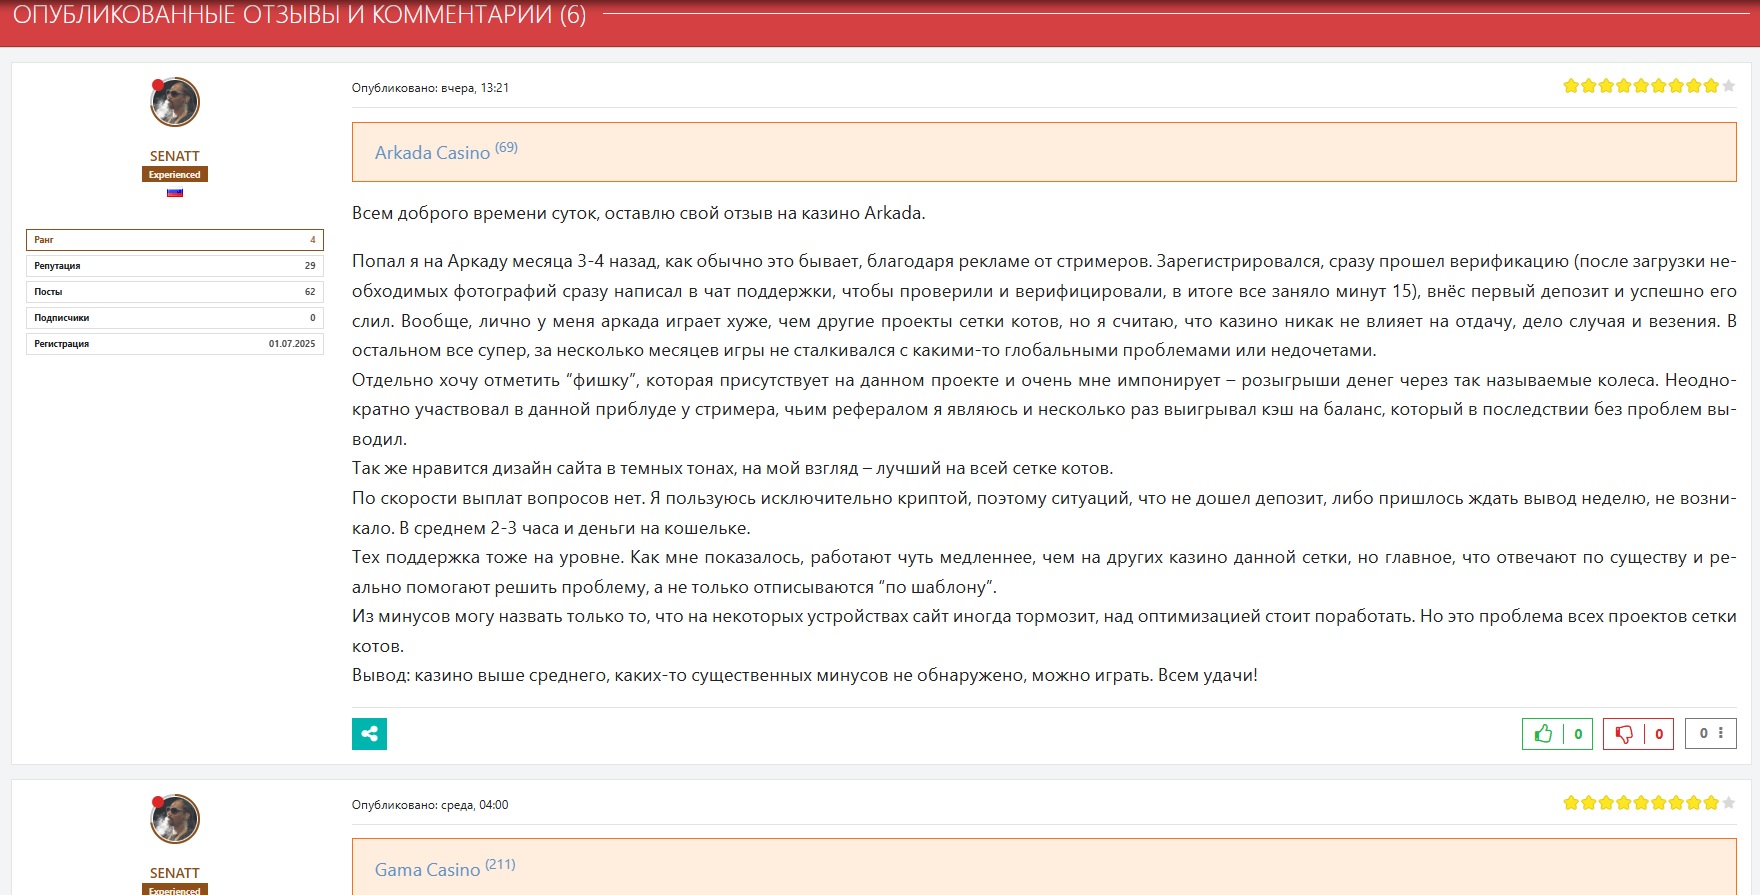Select the Ранг stat row
Viewport: 1760px width, 895px height.
[x=175, y=240]
